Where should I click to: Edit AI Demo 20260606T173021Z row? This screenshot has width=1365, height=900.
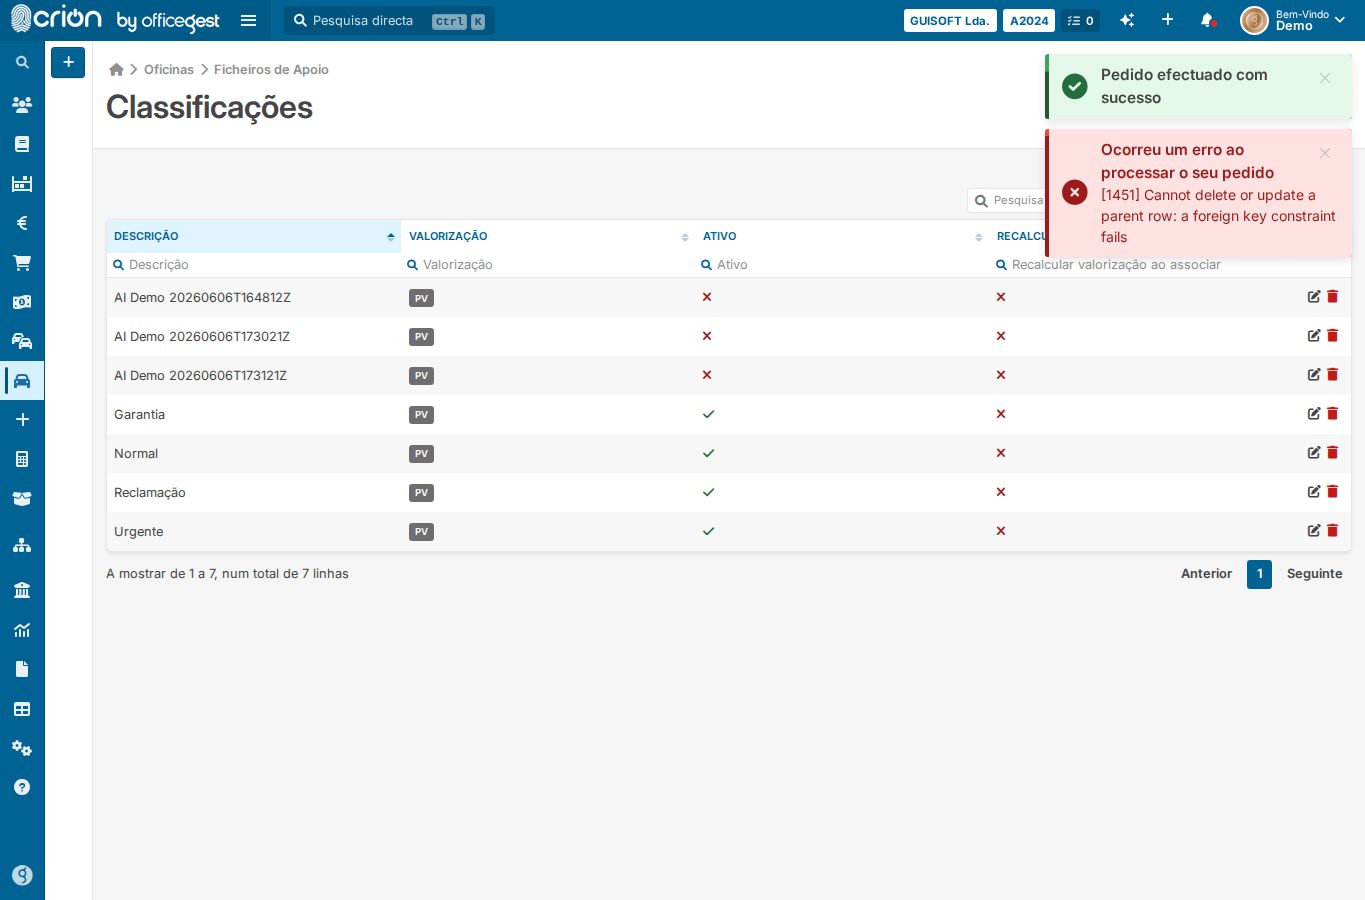[x=1314, y=336]
